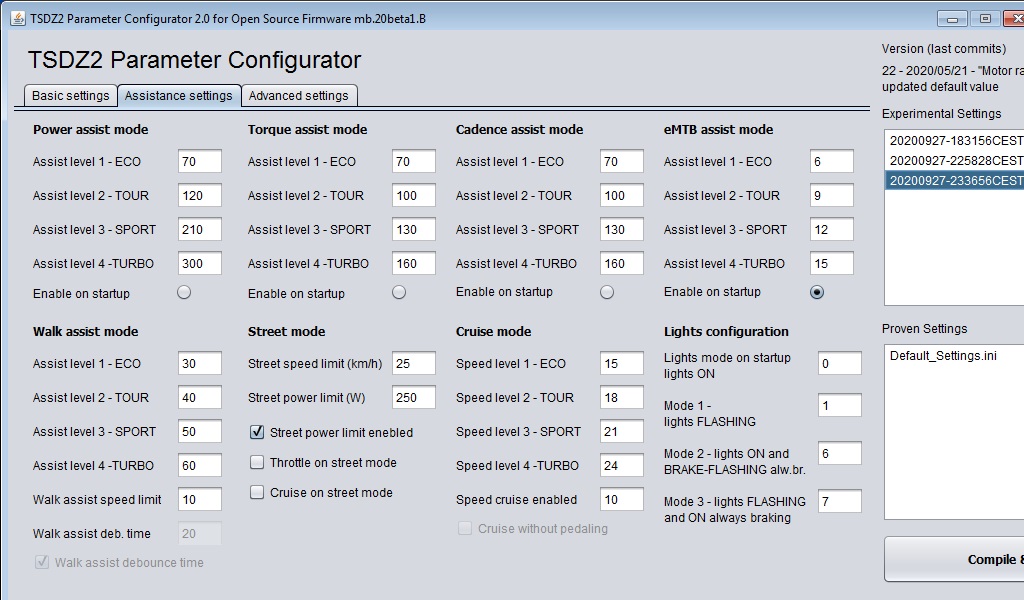The width and height of the screenshot is (1024, 600).
Task: Edit Torque assist level 3 SPORT field
Action: (414, 229)
